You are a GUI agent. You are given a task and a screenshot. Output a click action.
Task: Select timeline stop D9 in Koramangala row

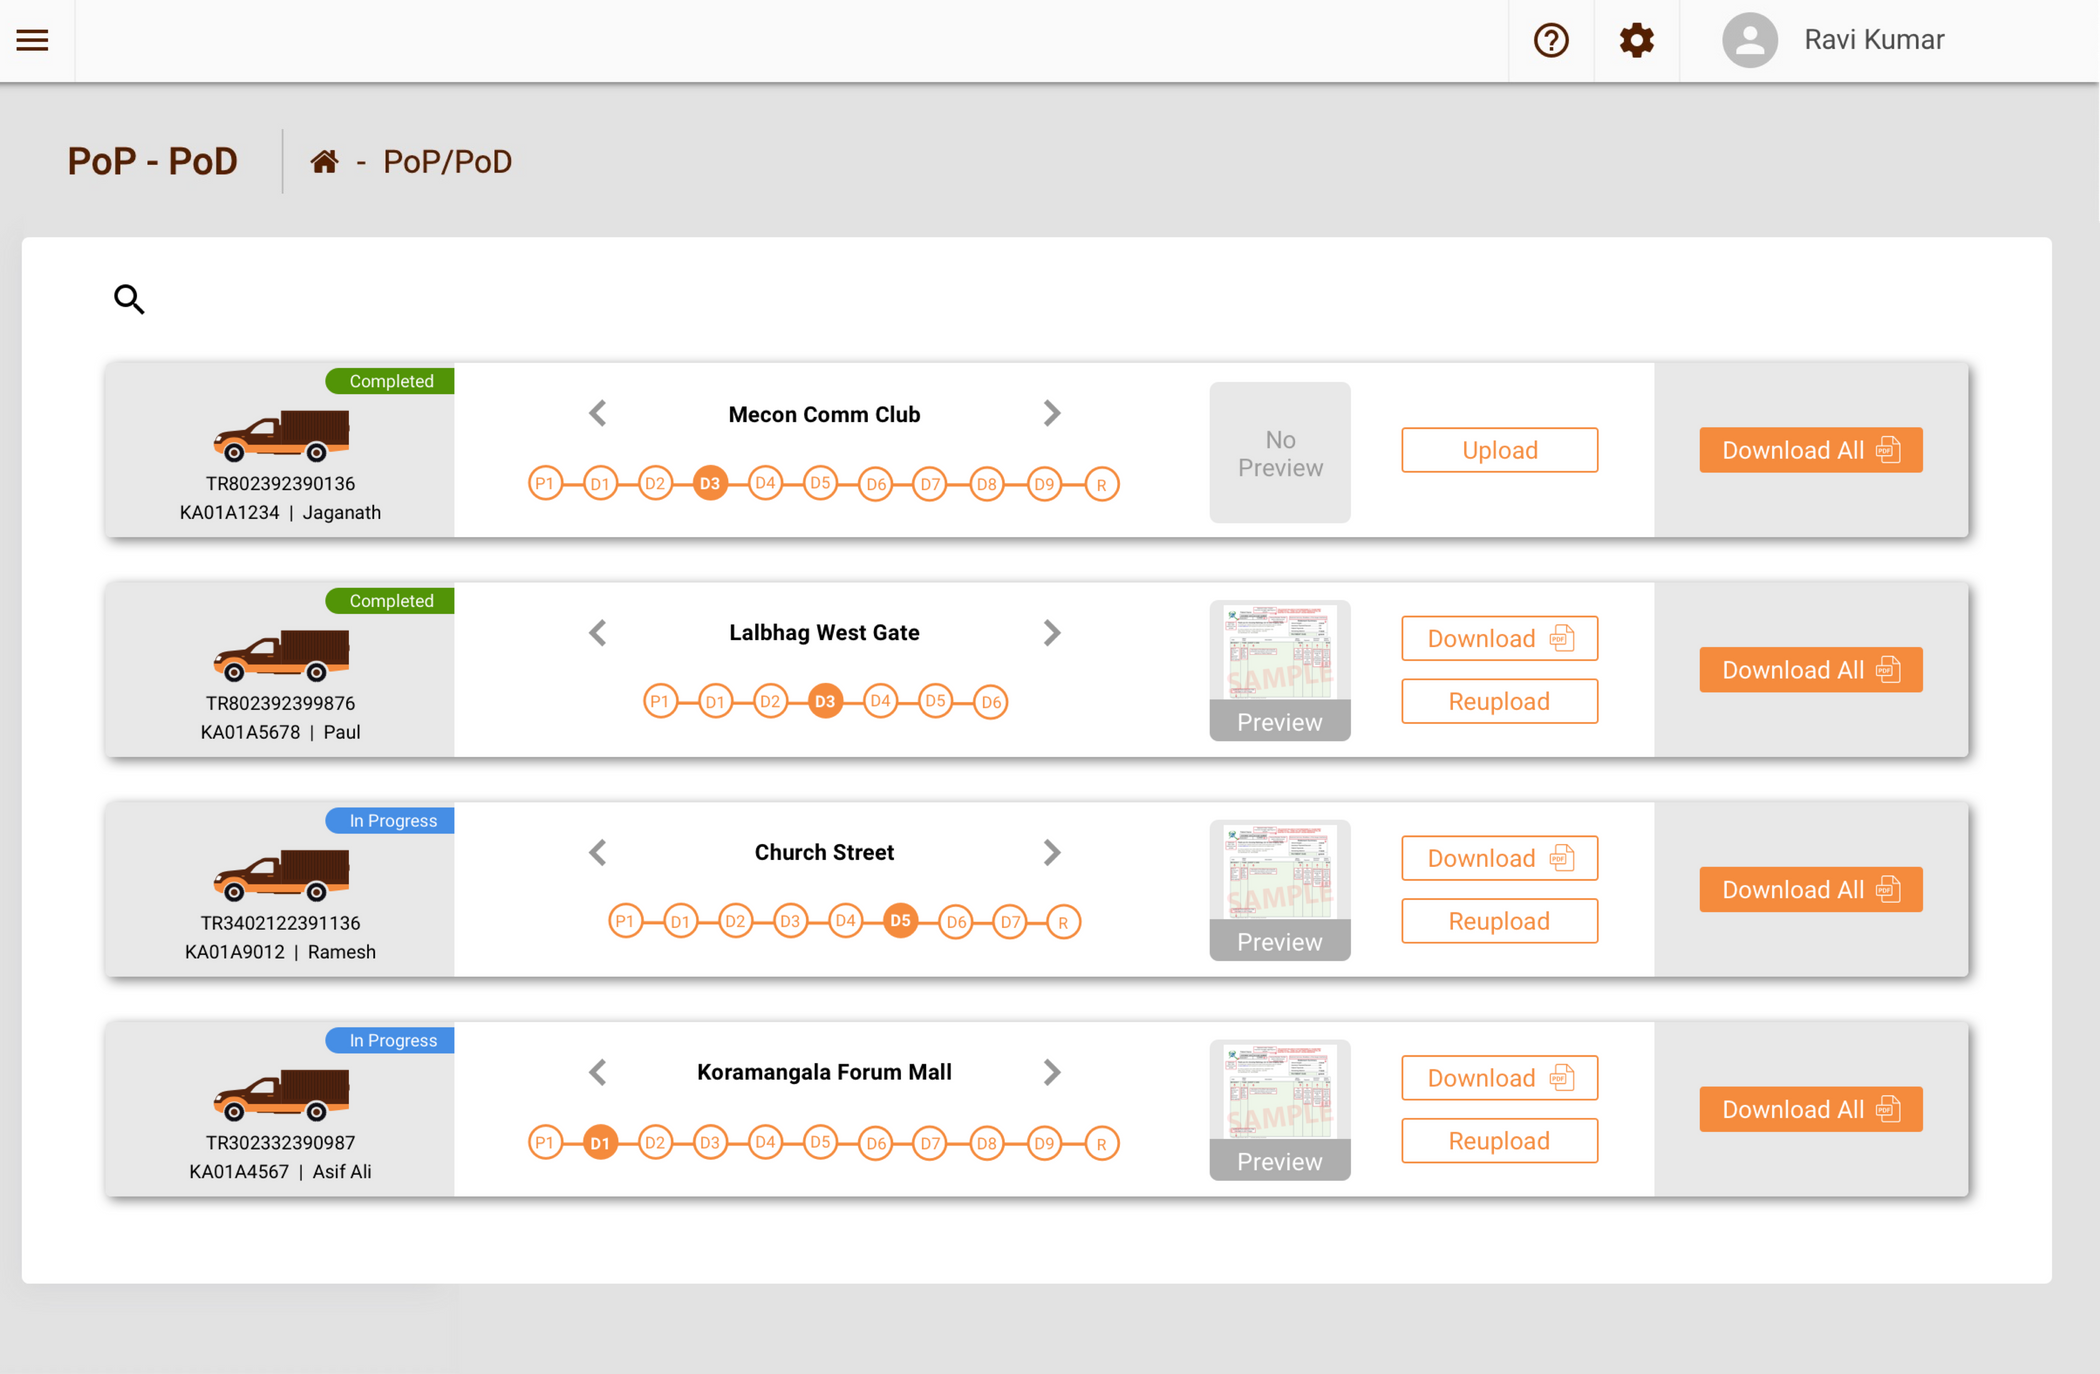point(1044,1143)
